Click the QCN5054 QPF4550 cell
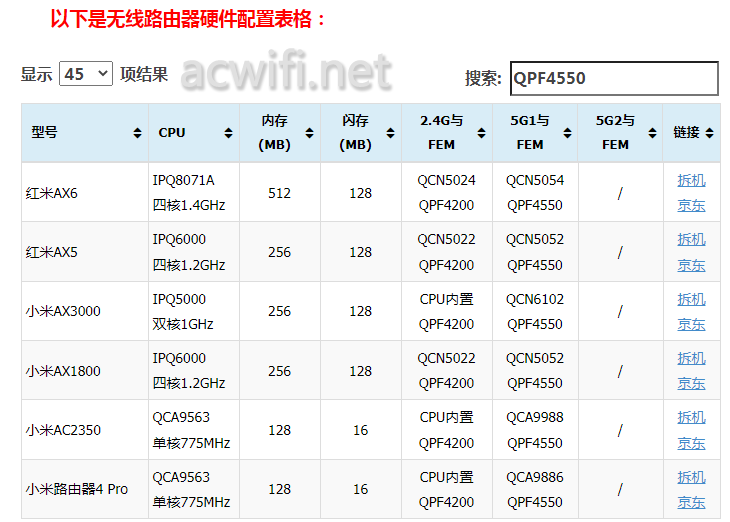 point(535,192)
